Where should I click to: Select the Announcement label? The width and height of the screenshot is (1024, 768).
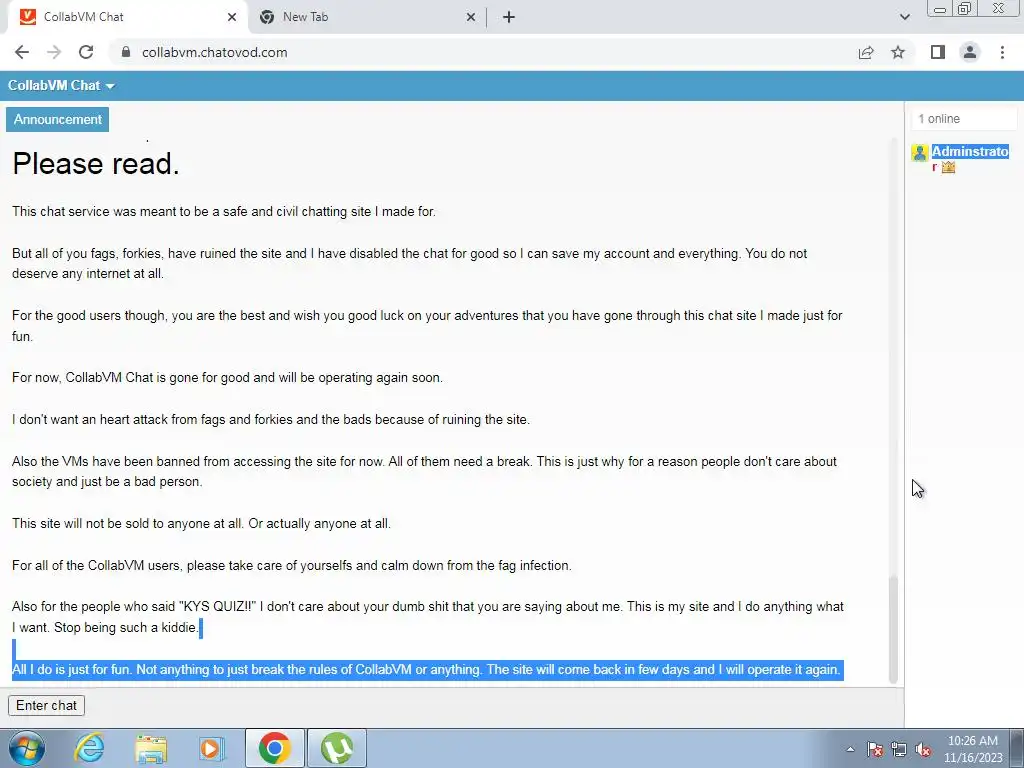pyautogui.click(x=57, y=120)
